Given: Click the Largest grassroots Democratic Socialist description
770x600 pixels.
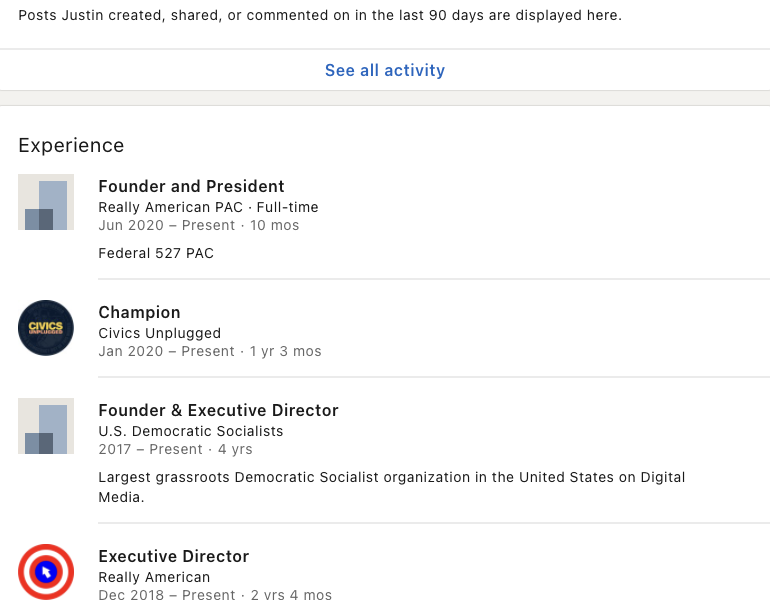Looking at the screenshot, I should [x=391, y=477].
